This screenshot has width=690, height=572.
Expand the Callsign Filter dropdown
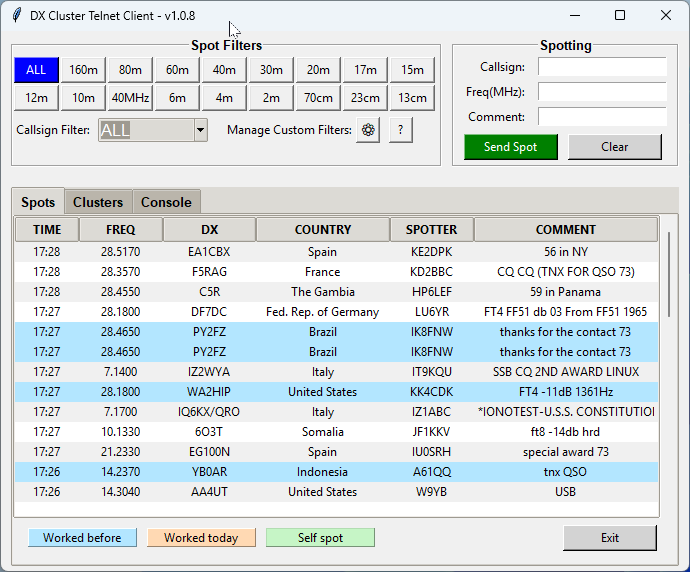[x=200, y=130]
